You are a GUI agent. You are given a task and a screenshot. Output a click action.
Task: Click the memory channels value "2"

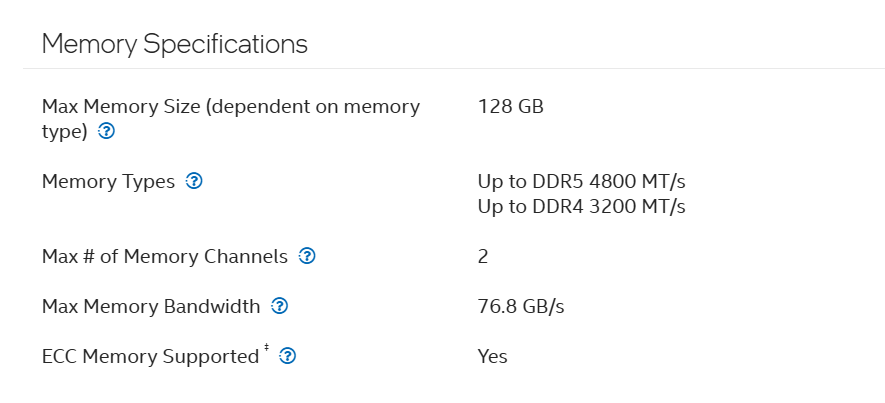(483, 256)
